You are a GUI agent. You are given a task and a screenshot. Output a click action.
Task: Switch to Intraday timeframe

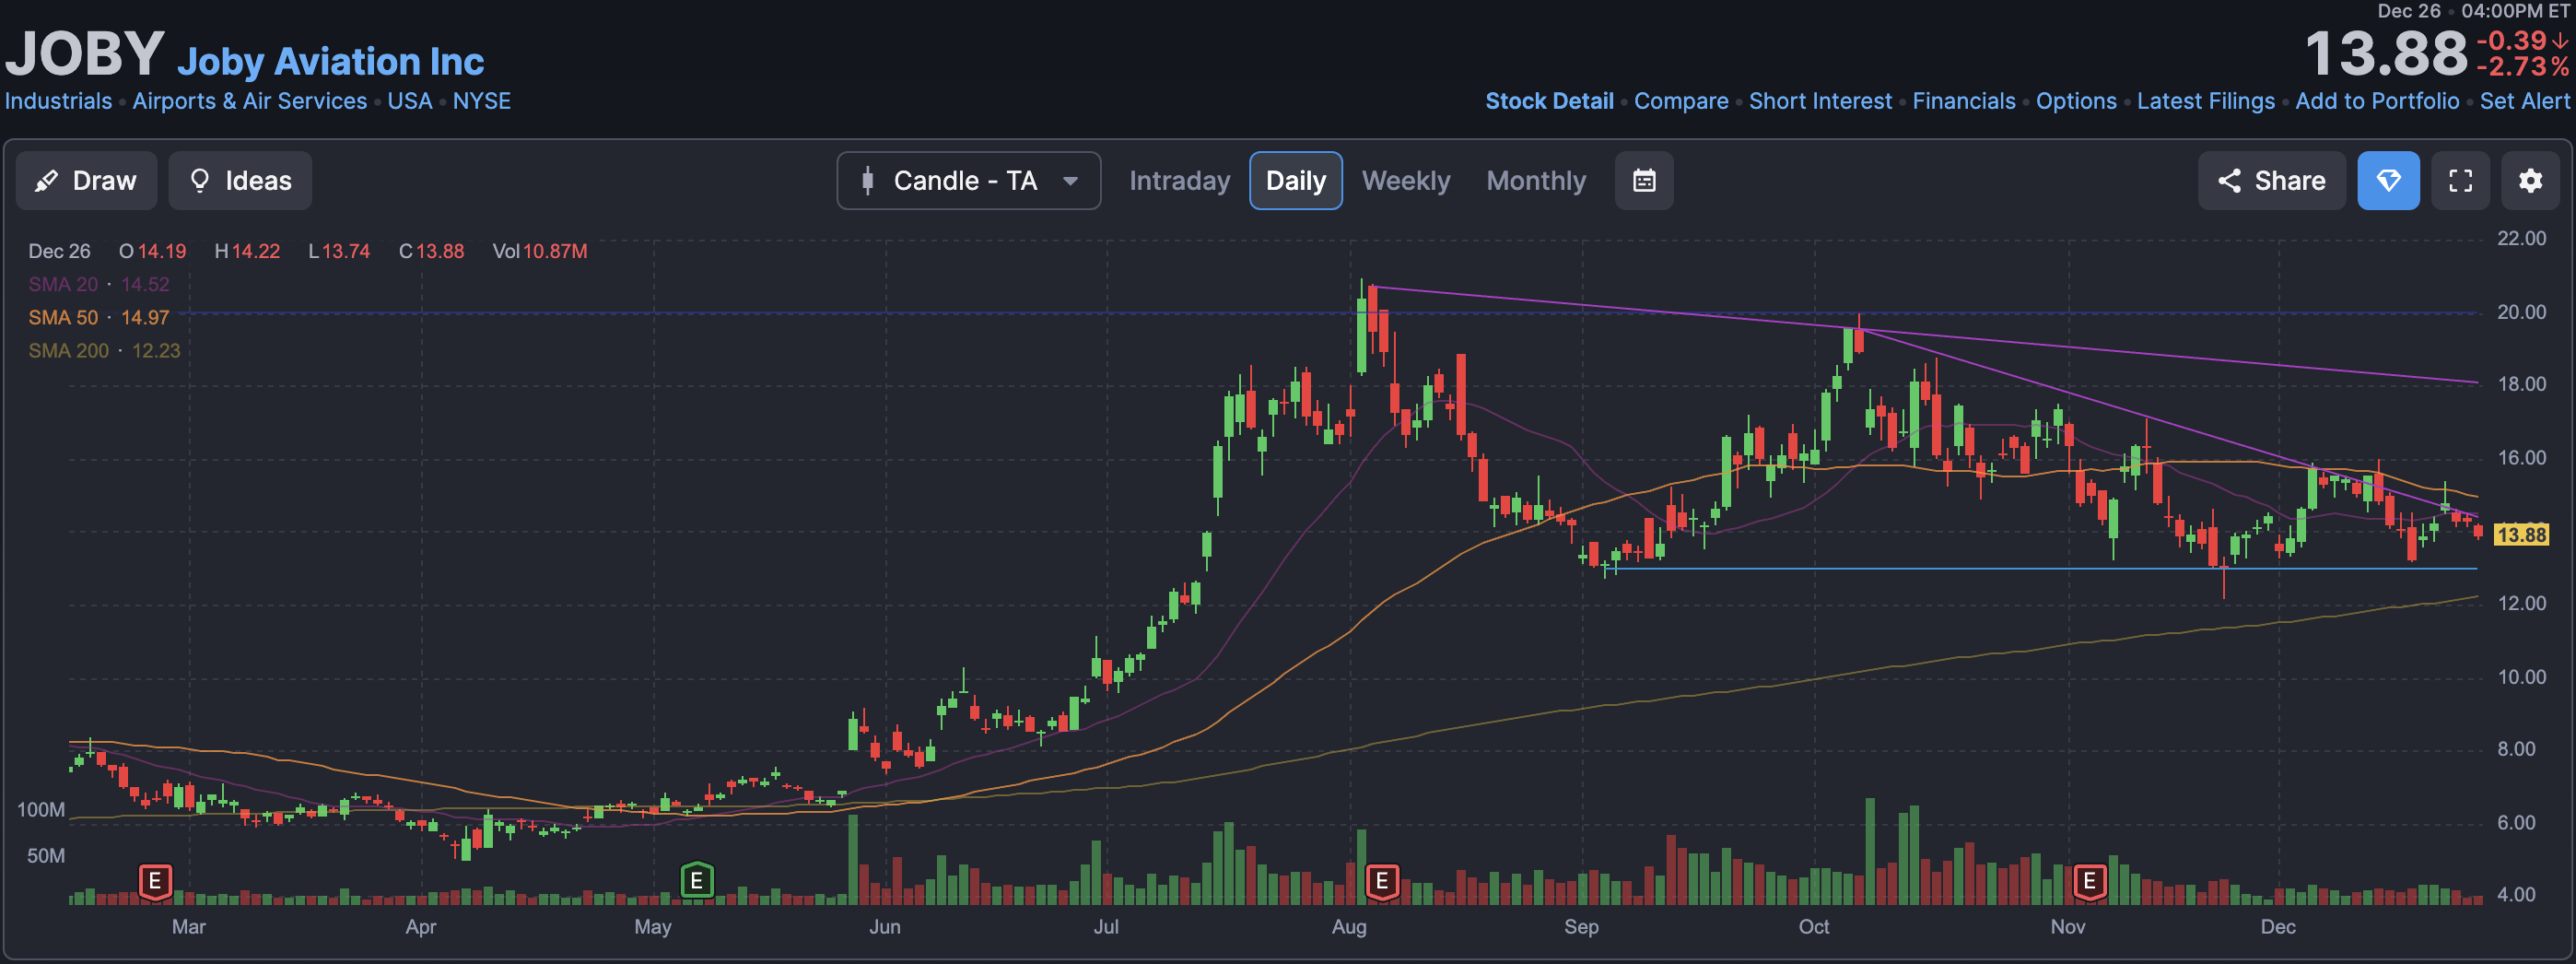coord(1179,181)
